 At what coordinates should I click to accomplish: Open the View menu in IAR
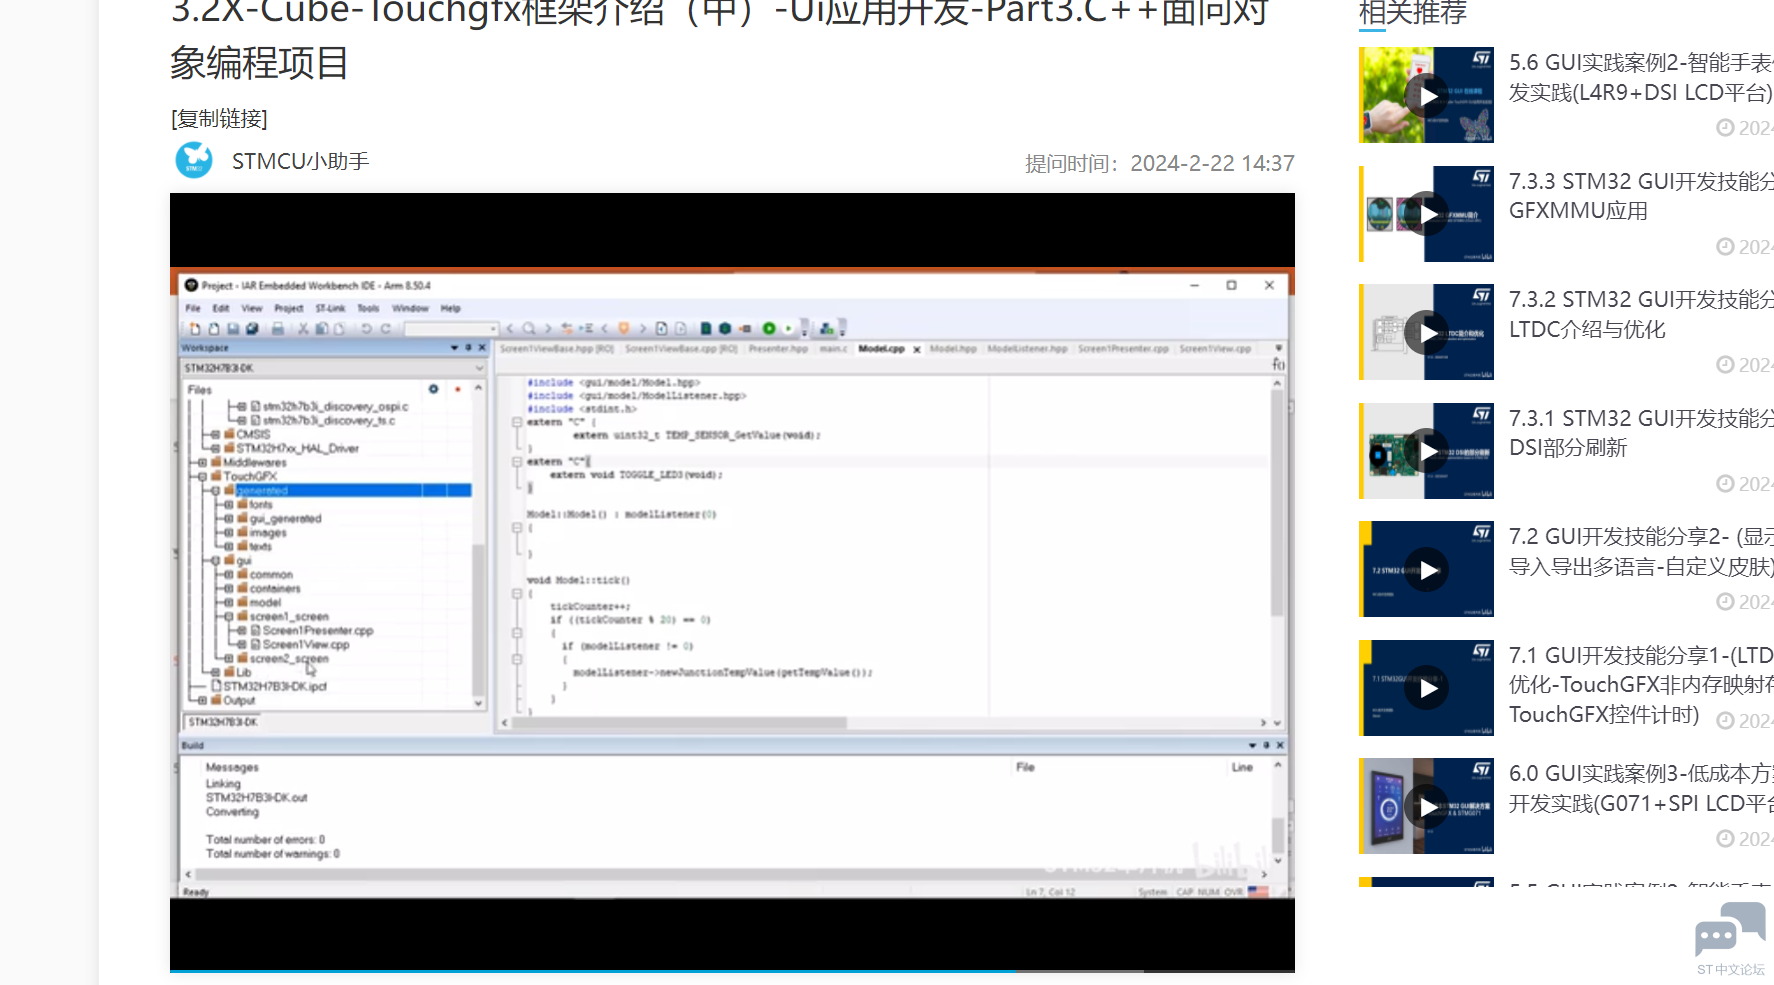[252, 308]
